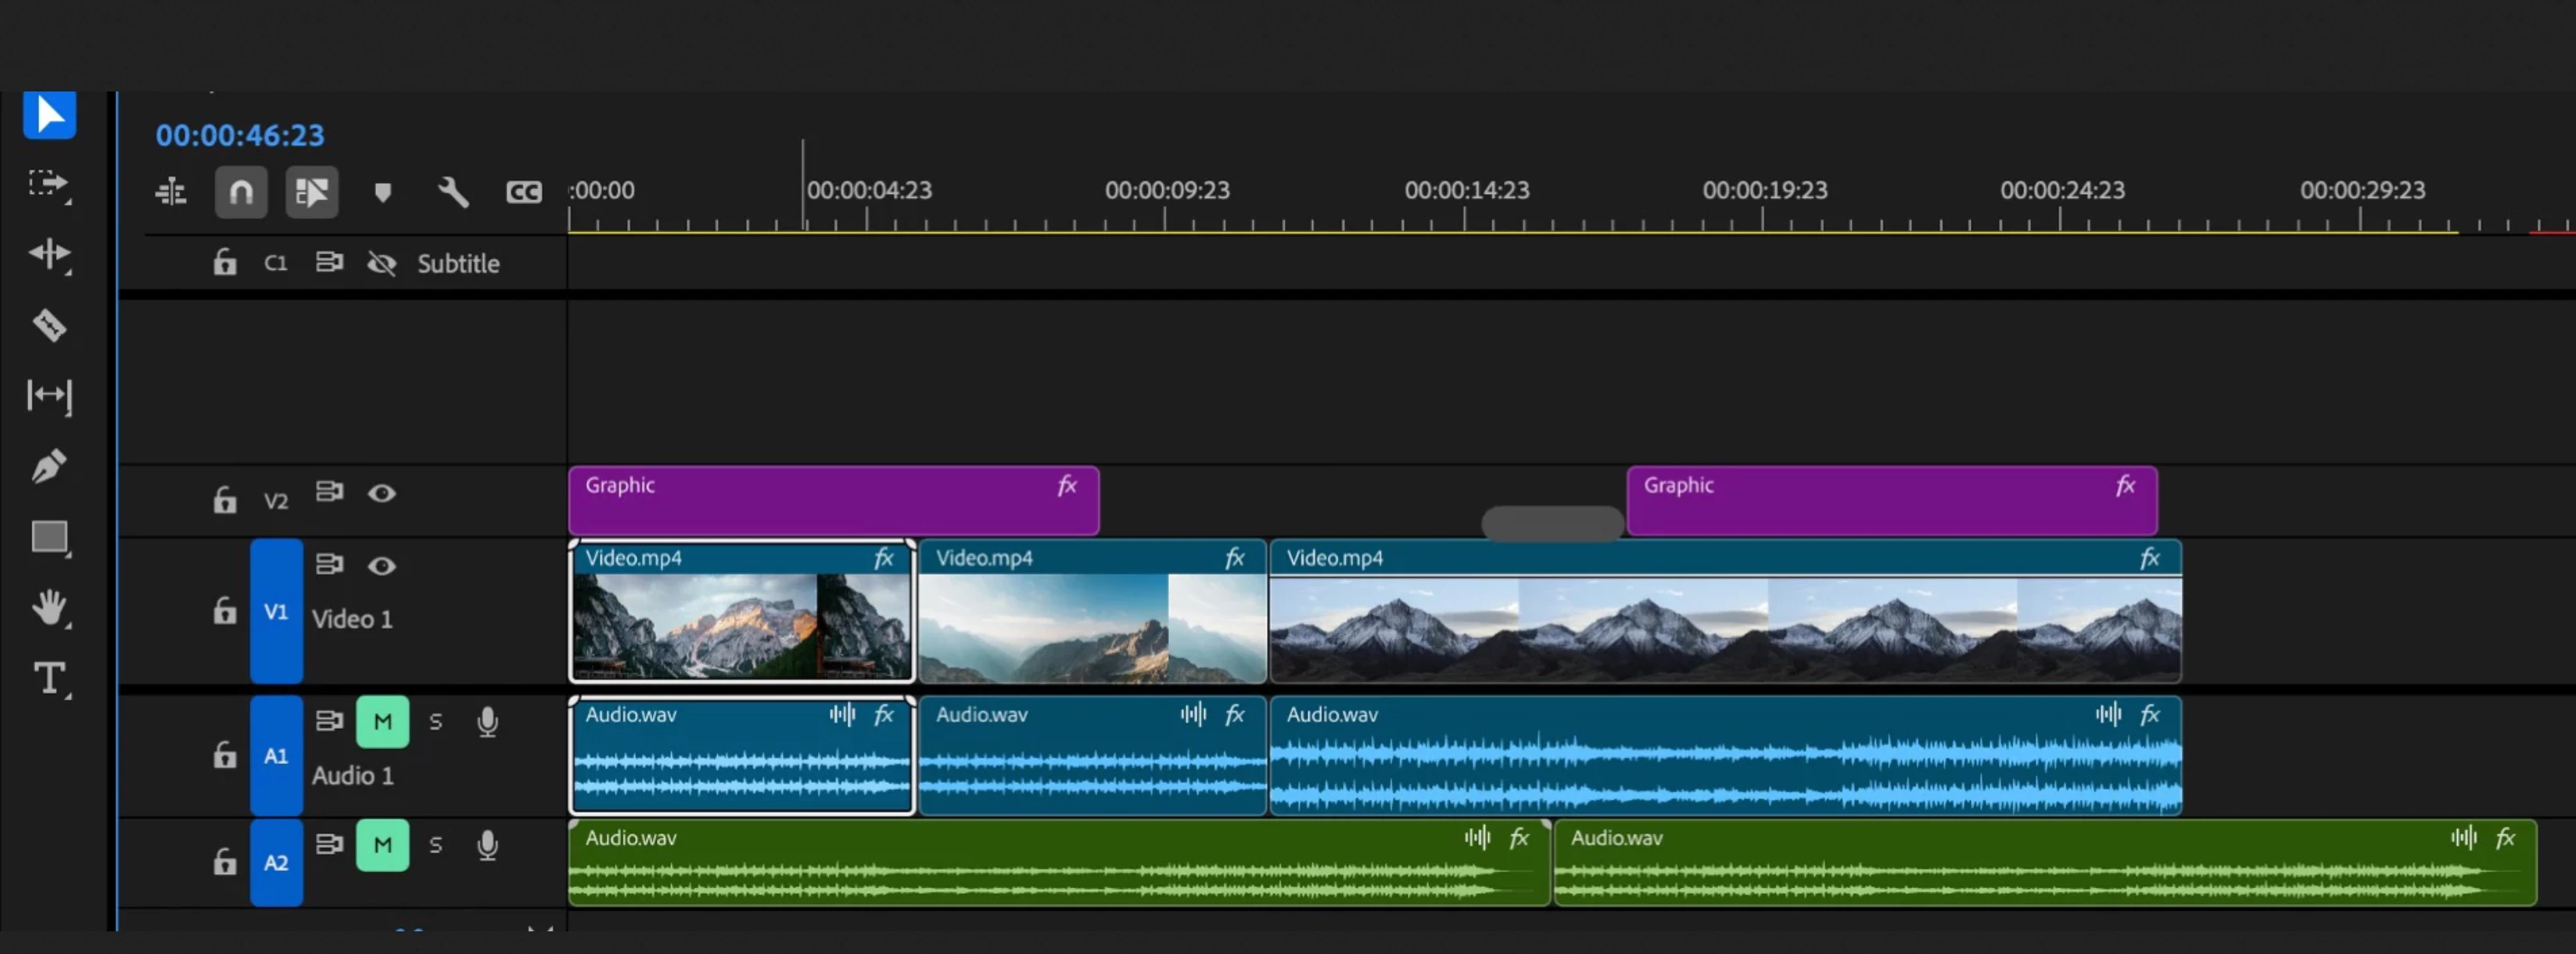Select the Hand tool
The image size is (2576, 954).
[48, 607]
